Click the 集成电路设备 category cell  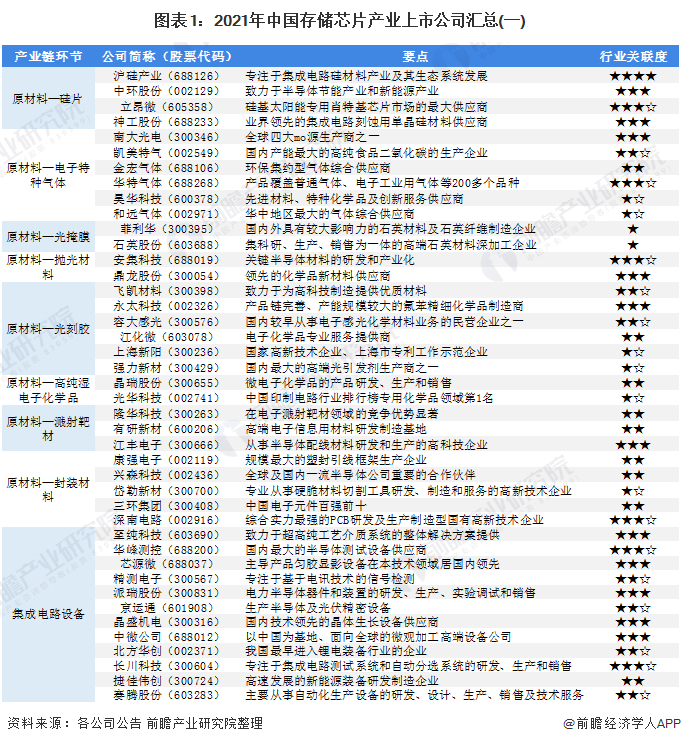(48, 614)
